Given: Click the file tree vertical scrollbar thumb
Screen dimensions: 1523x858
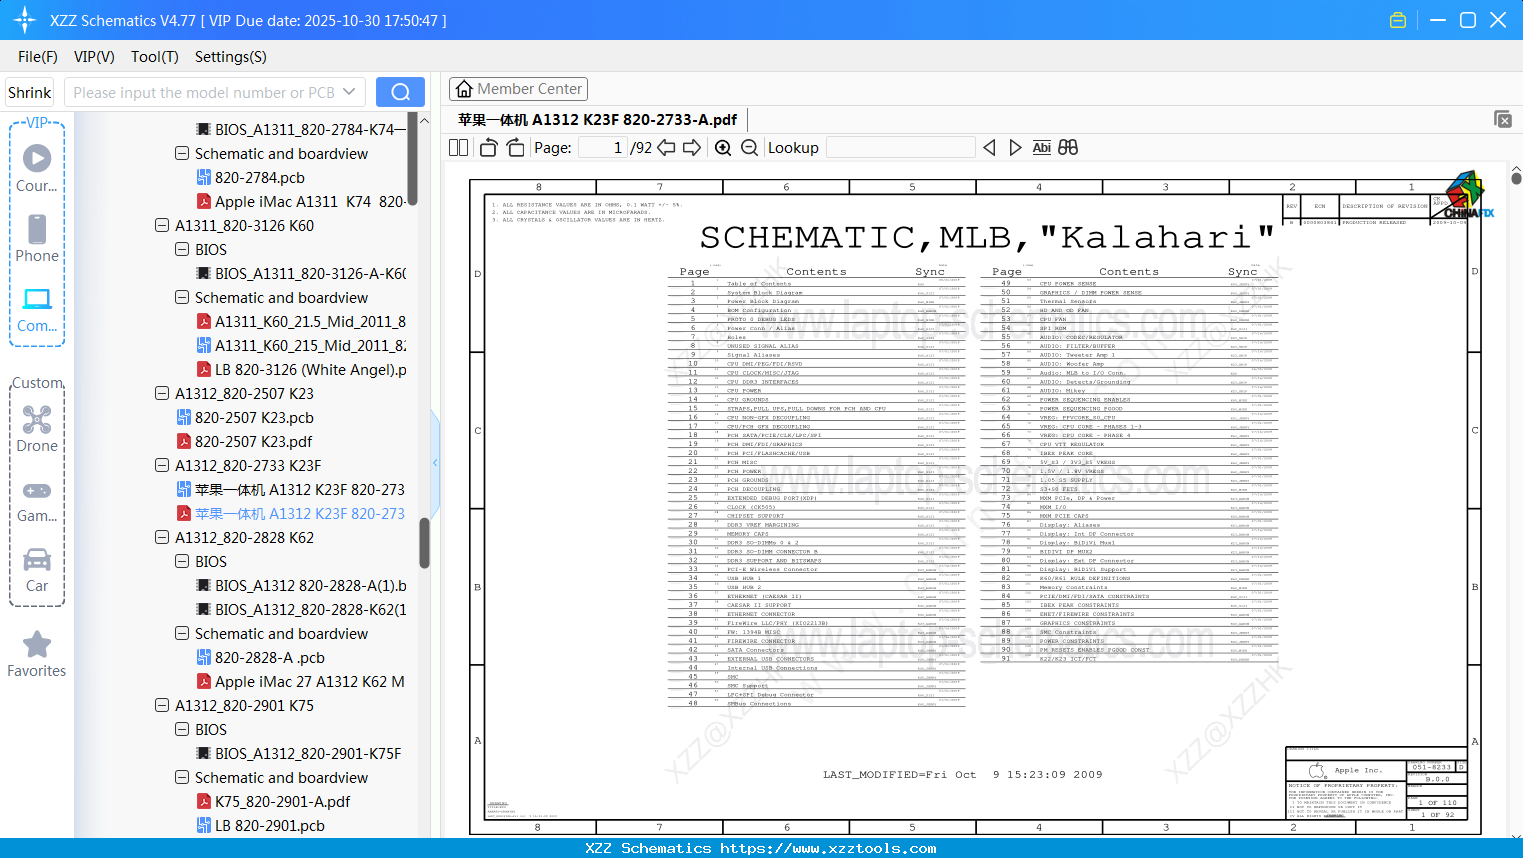Looking at the screenshot, I should click(424, 543).
